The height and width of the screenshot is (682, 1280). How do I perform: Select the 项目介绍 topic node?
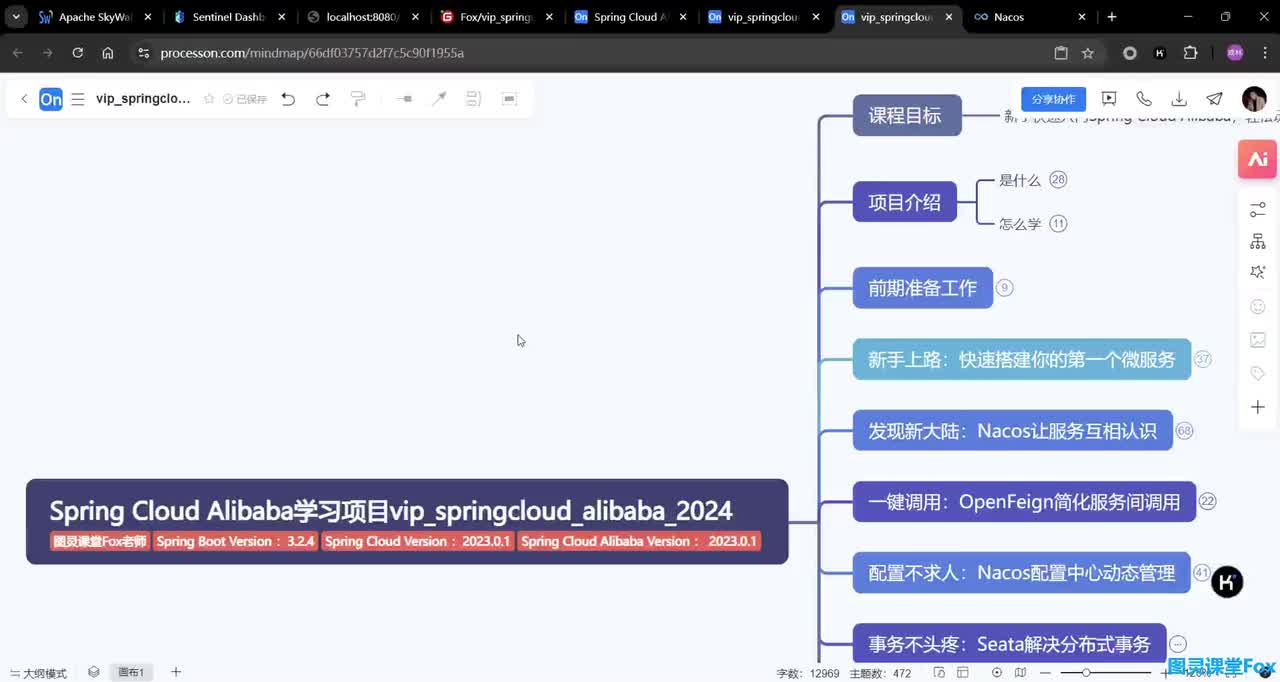point(904,202)
